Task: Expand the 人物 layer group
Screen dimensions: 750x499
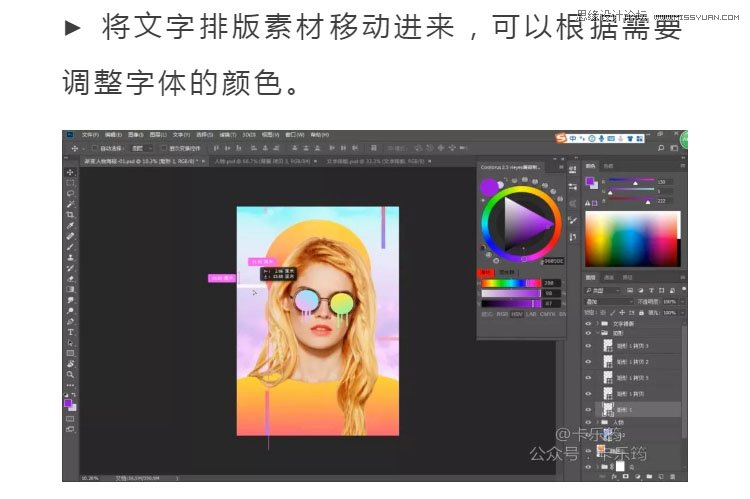Action: point(598,423)
